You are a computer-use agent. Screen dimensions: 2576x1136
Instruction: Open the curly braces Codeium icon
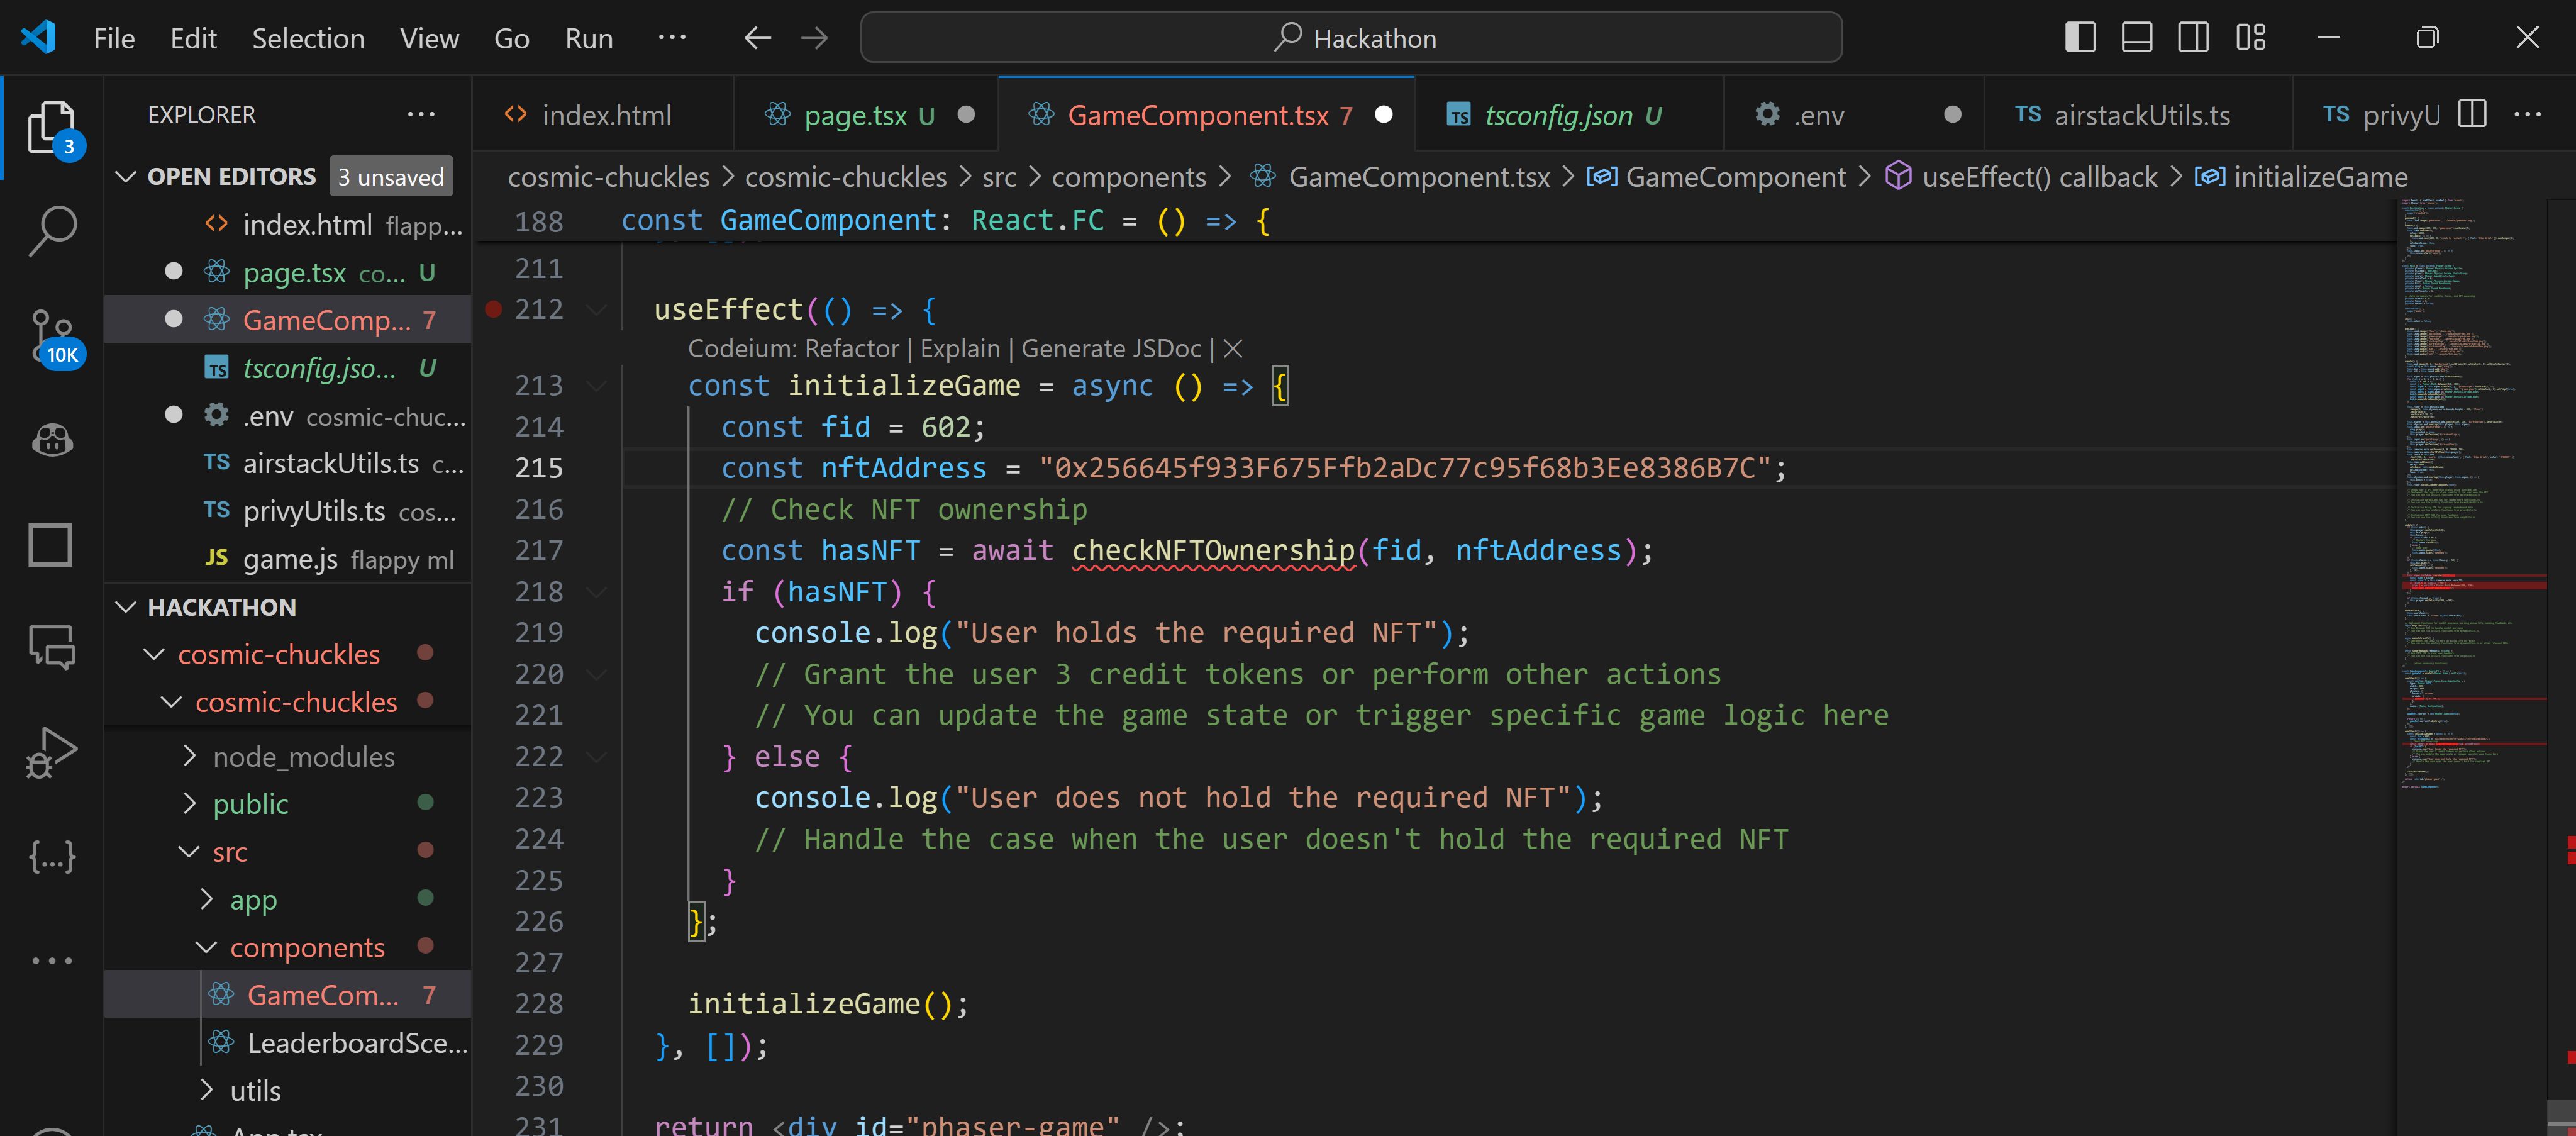point(52,857)
